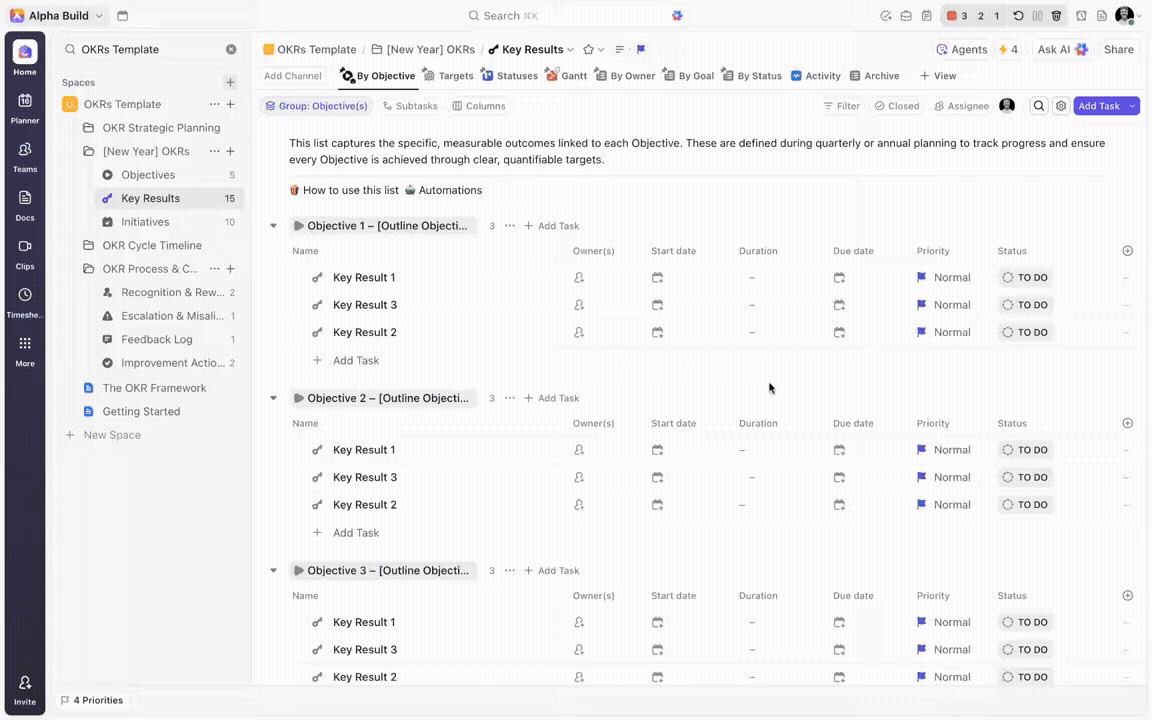Add a column with the plus icon
The width and height of the screenshot is (1152, 720).
(1128, 251)
